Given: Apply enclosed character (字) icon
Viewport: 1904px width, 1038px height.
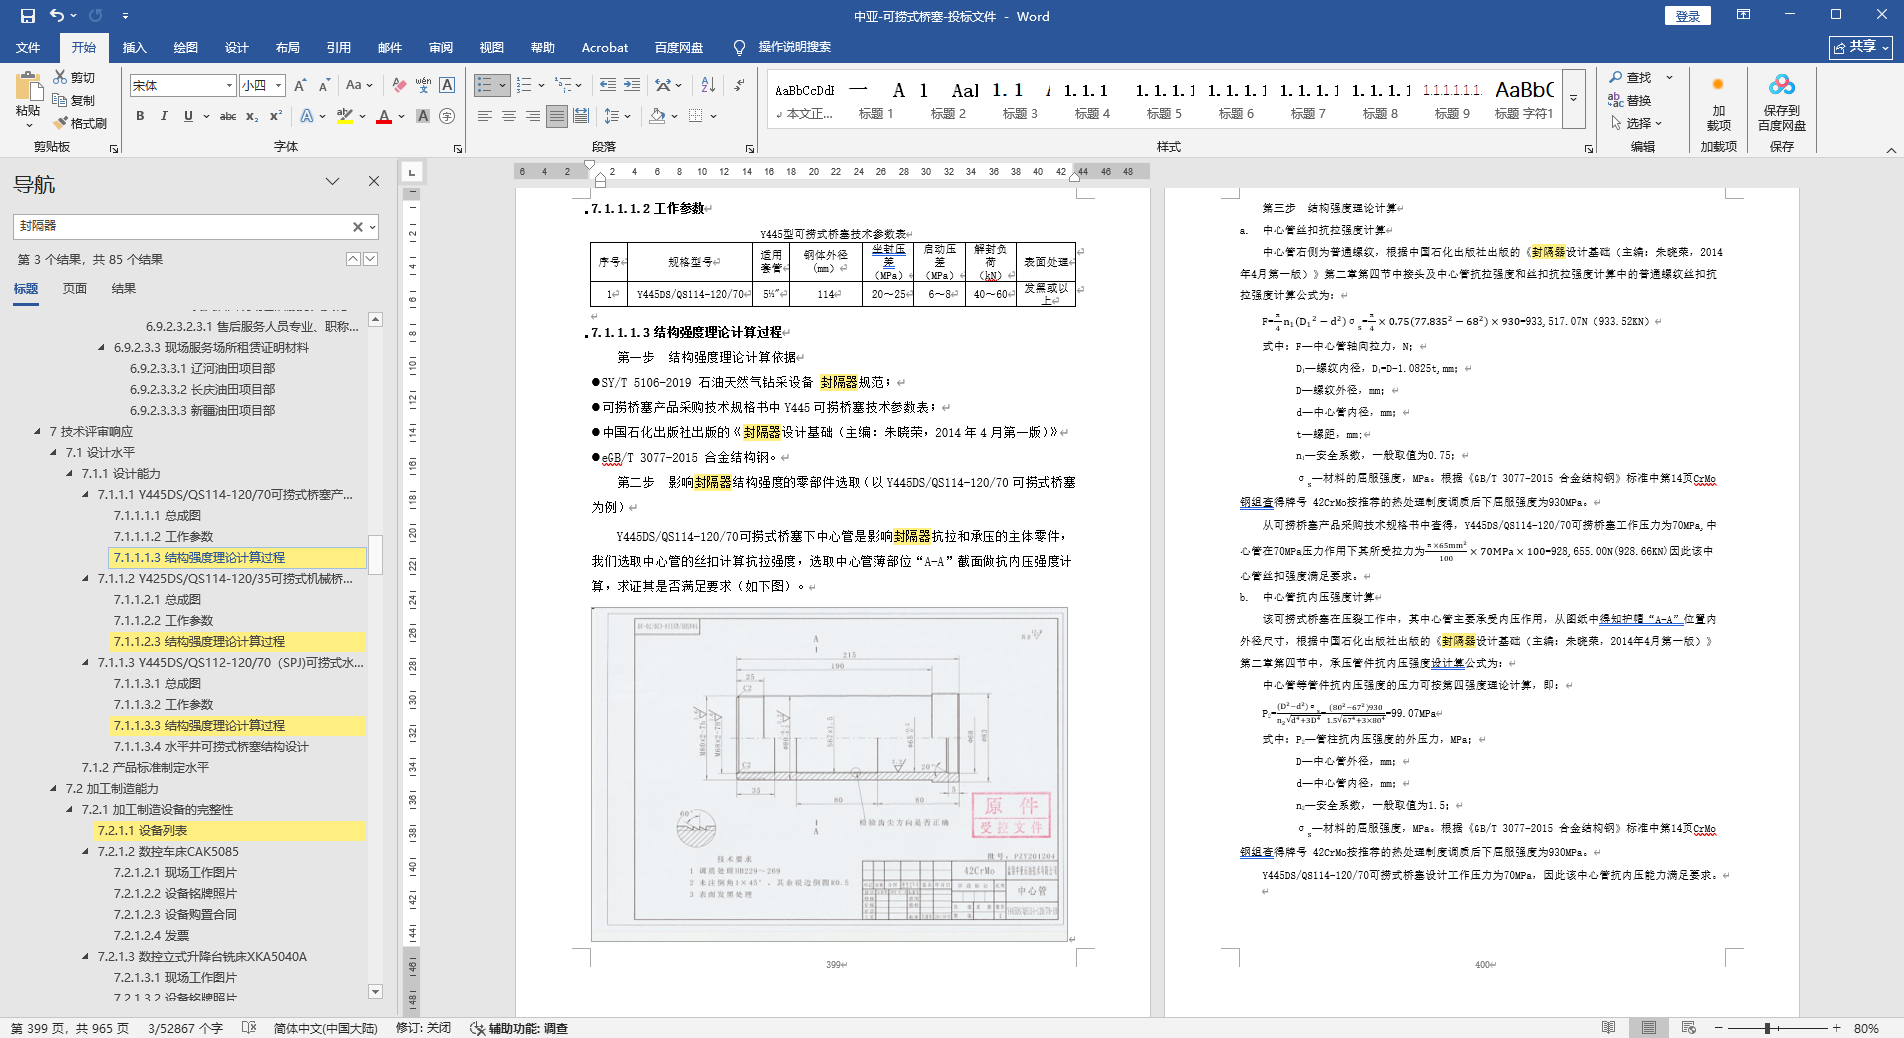Looking at the screenshot, I should click(447, 116).
